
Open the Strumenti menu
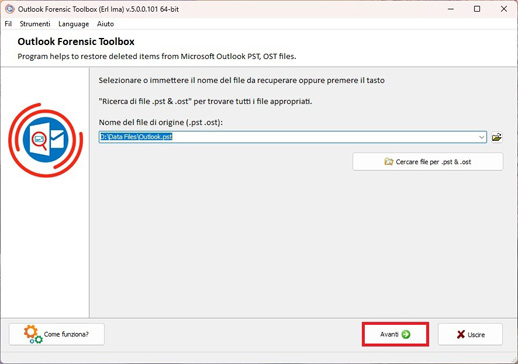coord(35,24)
